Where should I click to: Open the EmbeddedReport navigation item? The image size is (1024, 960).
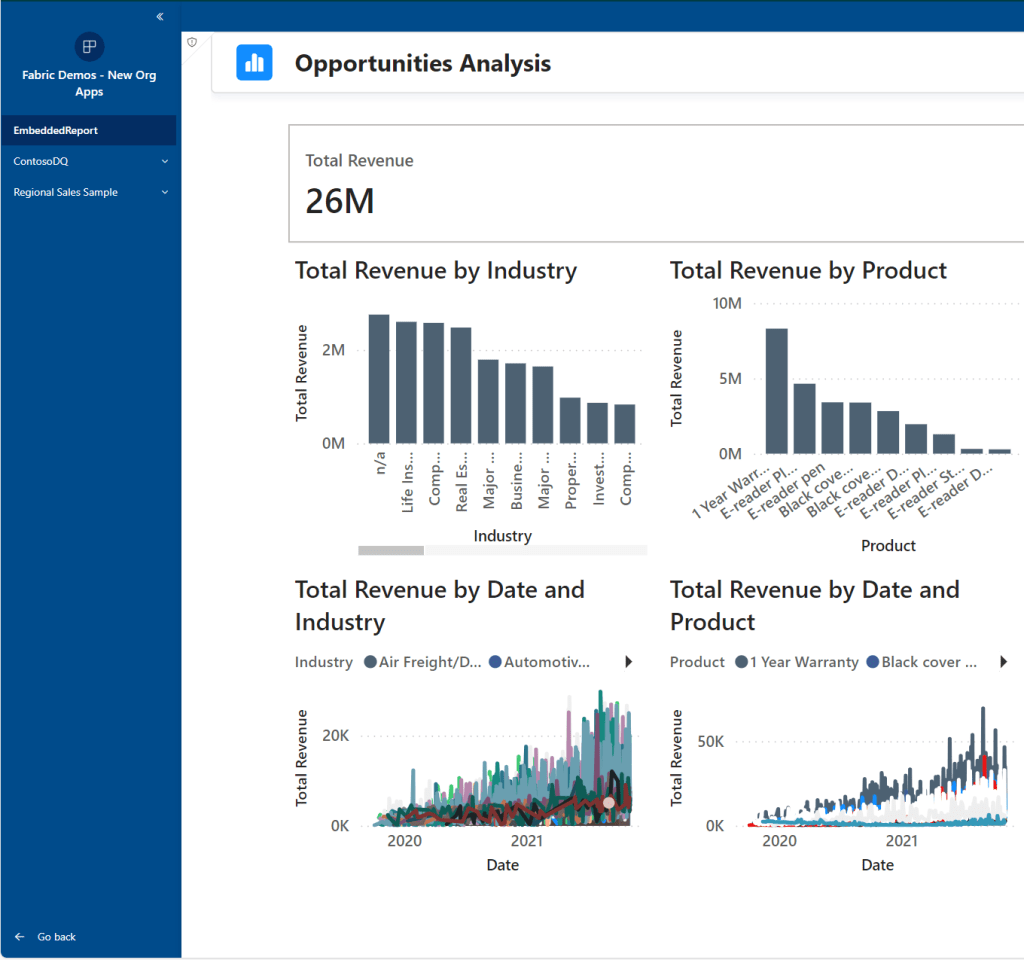pos(56,130)
